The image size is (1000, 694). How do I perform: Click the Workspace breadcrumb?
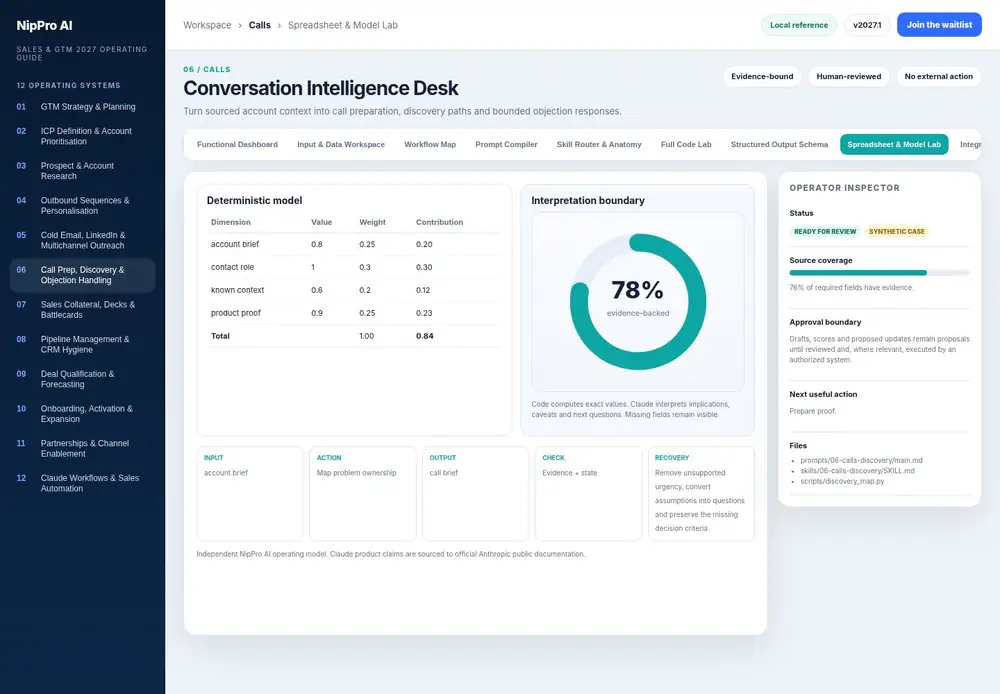click(207, 25)
